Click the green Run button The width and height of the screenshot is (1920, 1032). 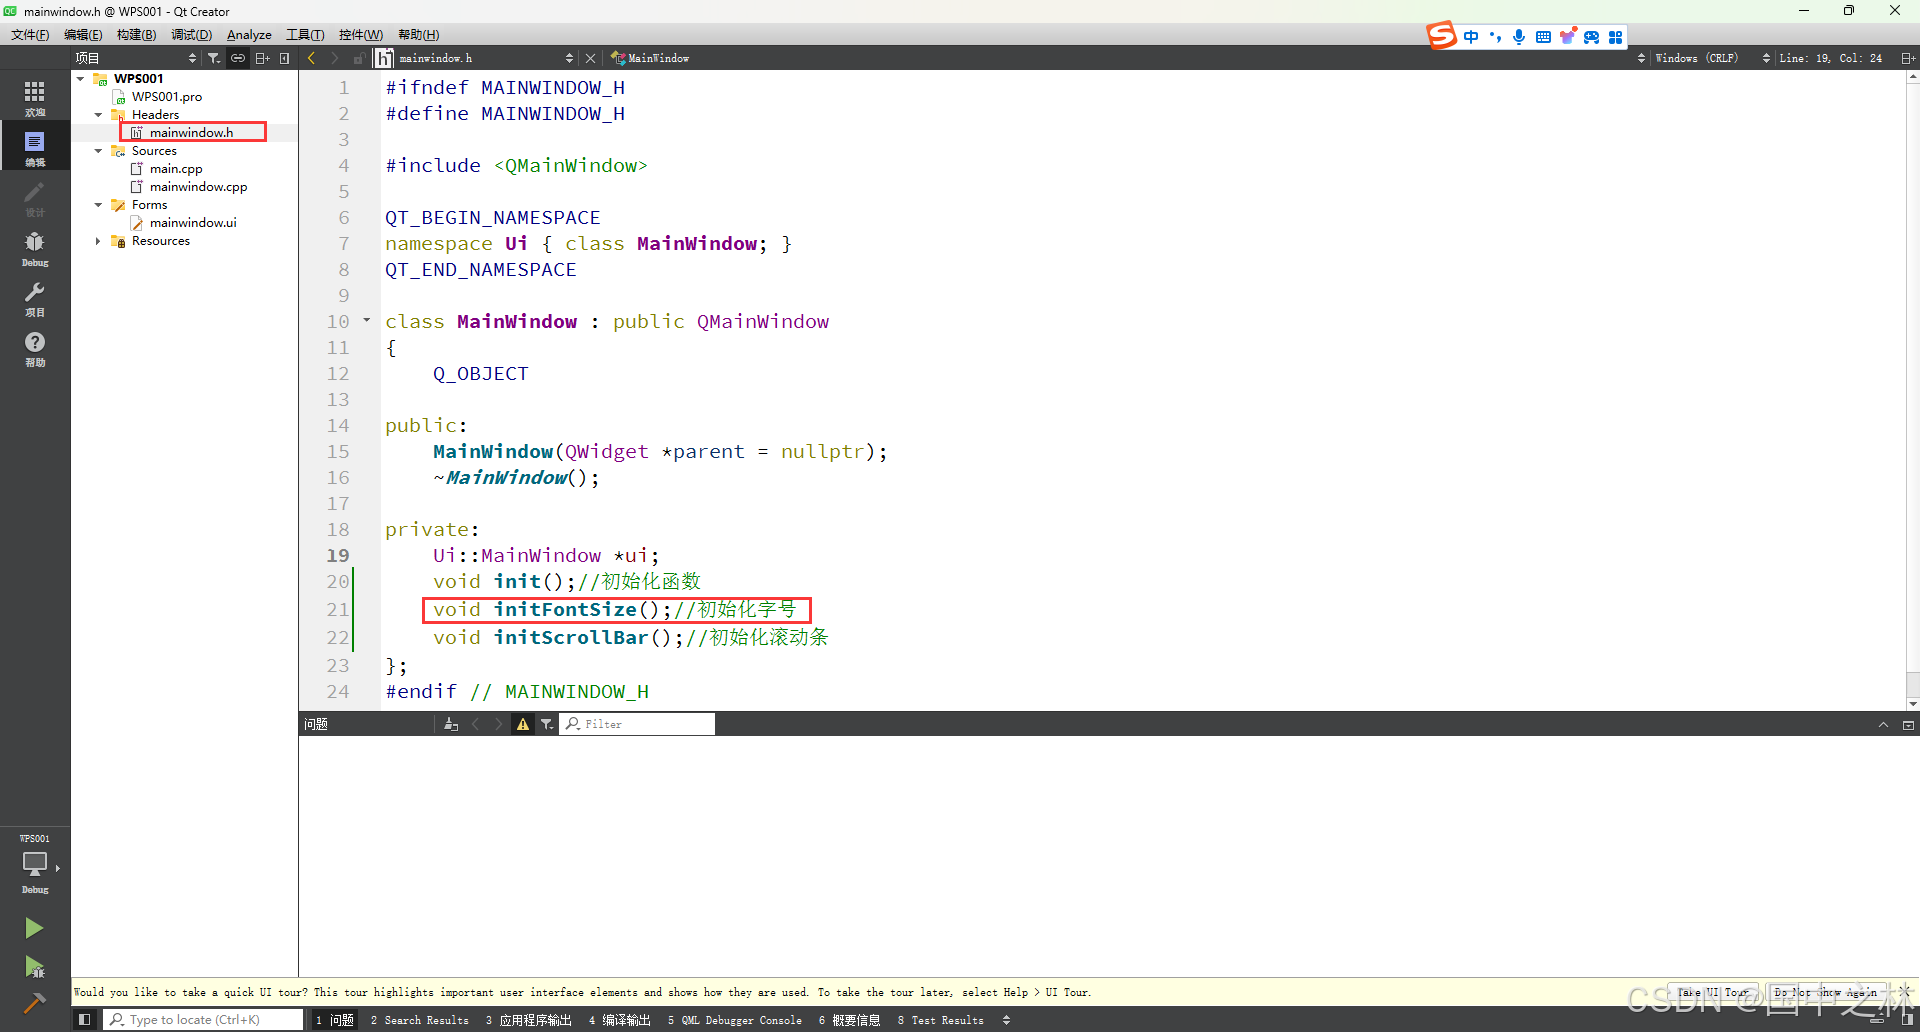click(34, 928)
